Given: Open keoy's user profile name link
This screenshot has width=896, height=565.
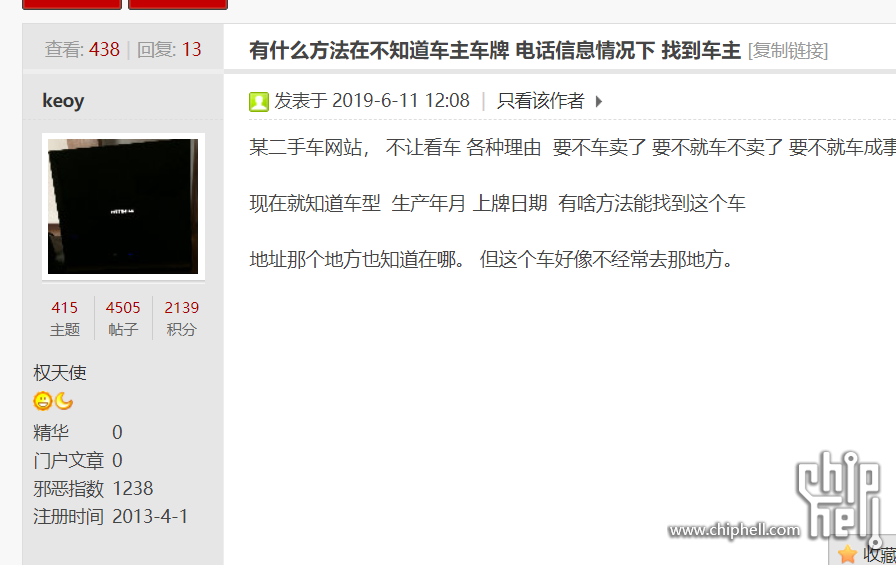Looking at the screenshot, I should [63, 101].
